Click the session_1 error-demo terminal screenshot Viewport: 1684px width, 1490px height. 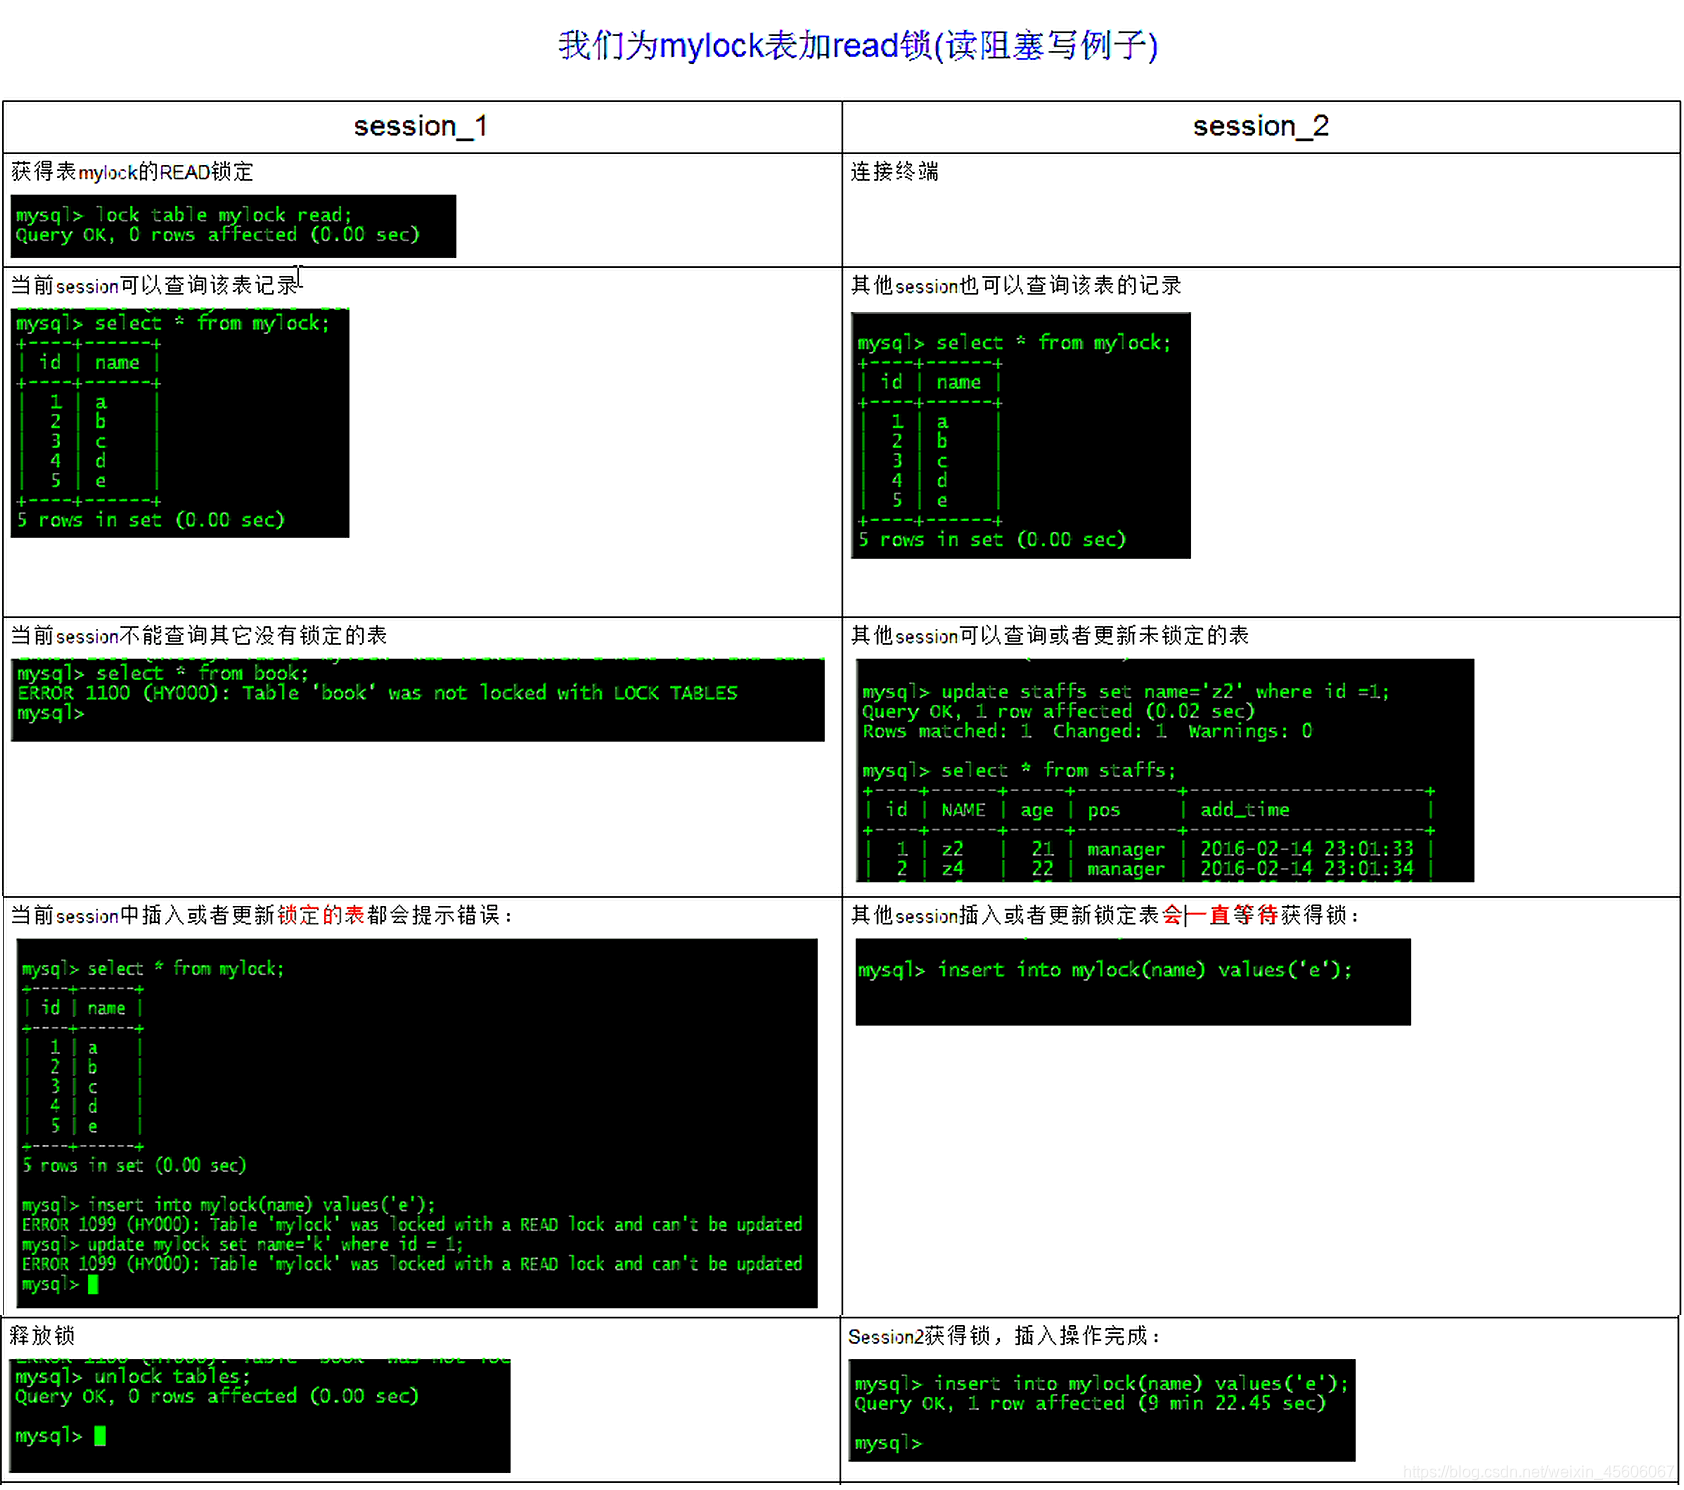pos(419,1123)
